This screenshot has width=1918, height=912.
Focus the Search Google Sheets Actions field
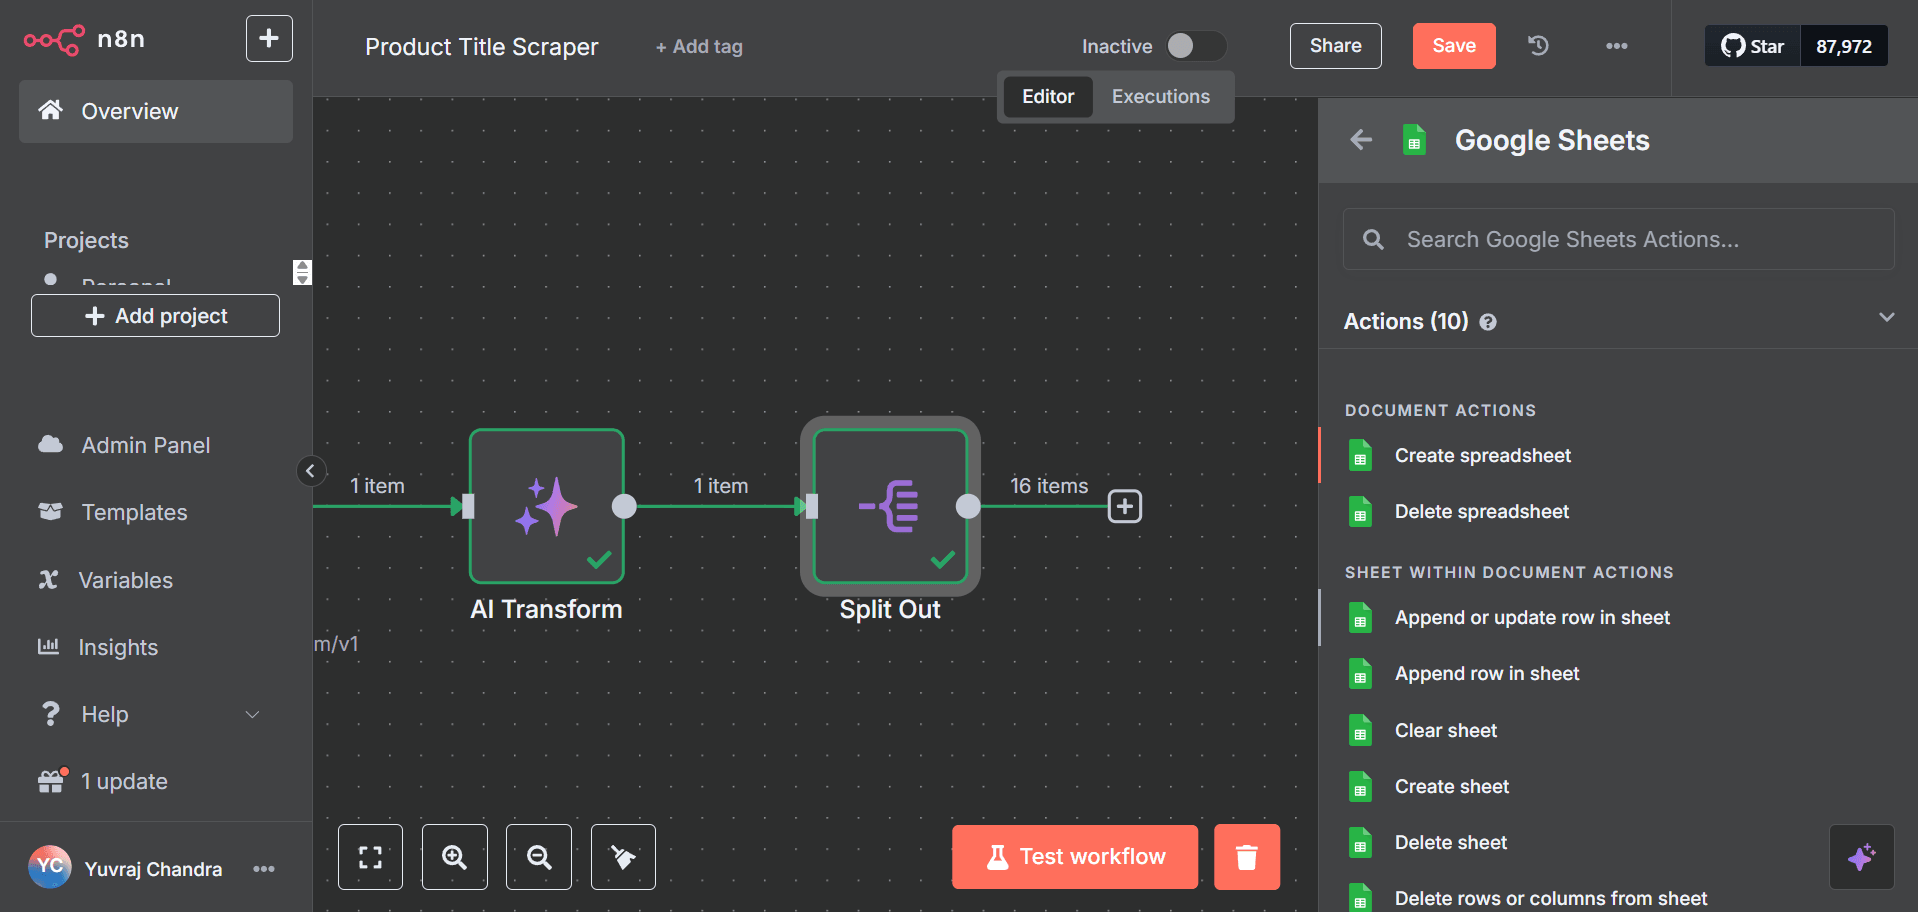pyautogui.click(x=1618, y=239)
